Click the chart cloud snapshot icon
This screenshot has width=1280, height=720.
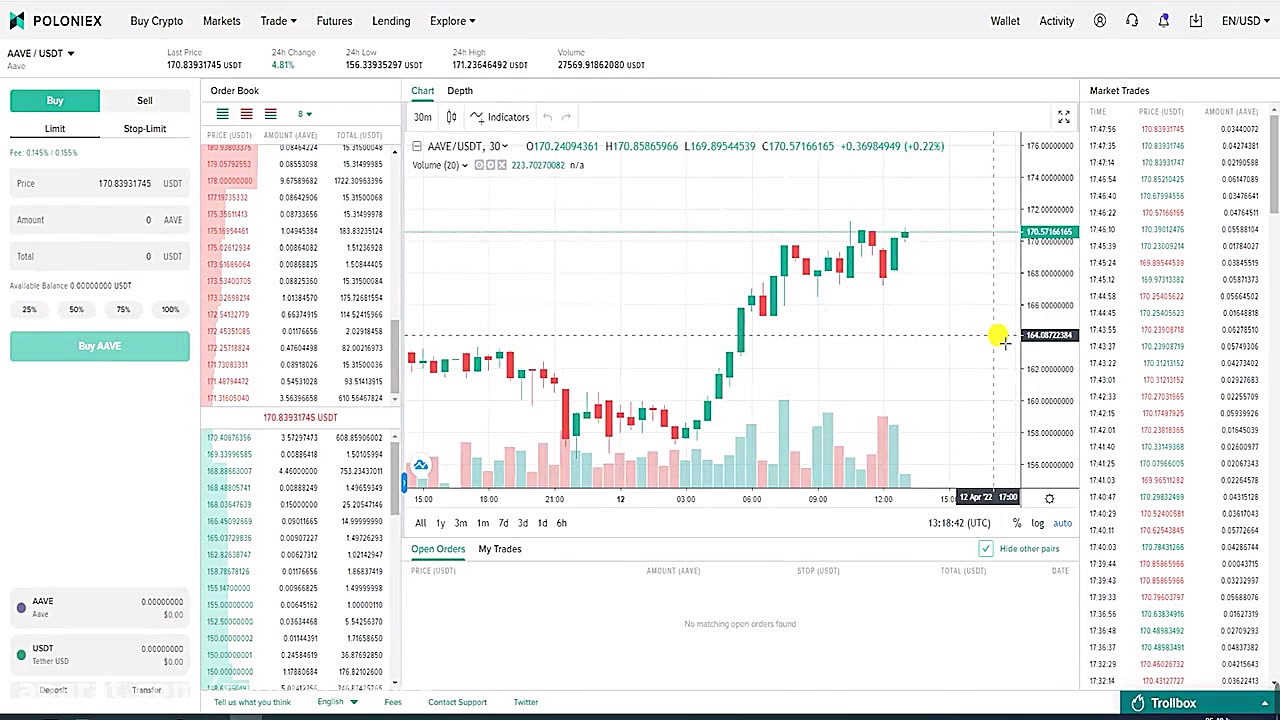click(421, 465)
